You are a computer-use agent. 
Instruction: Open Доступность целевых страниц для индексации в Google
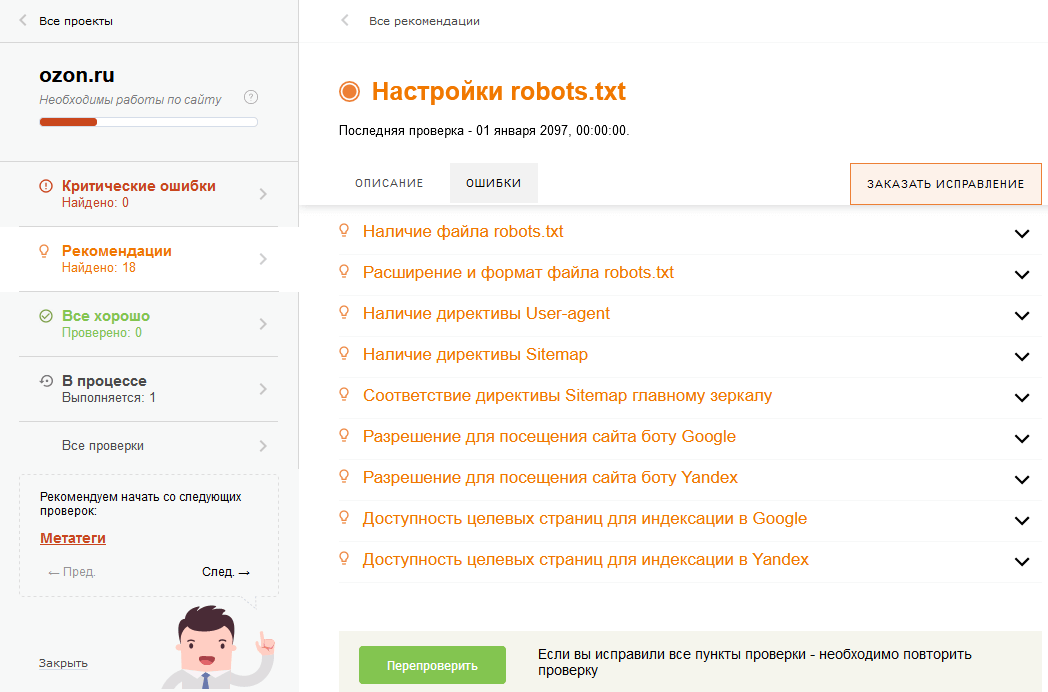pyautogui.click(x=585, y=518)
